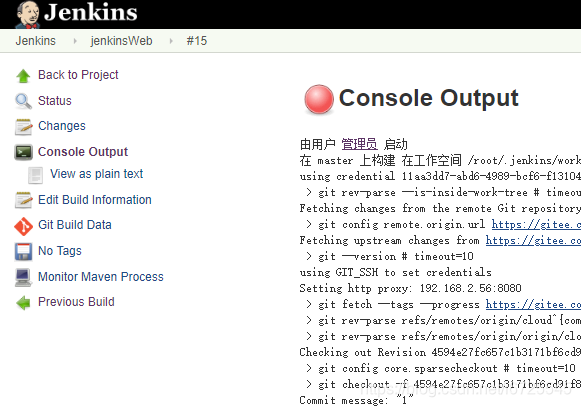Click 'Fetching changes from the remote Git' line
The height and width of the screenshot is (407, 581).
(440, 209)
